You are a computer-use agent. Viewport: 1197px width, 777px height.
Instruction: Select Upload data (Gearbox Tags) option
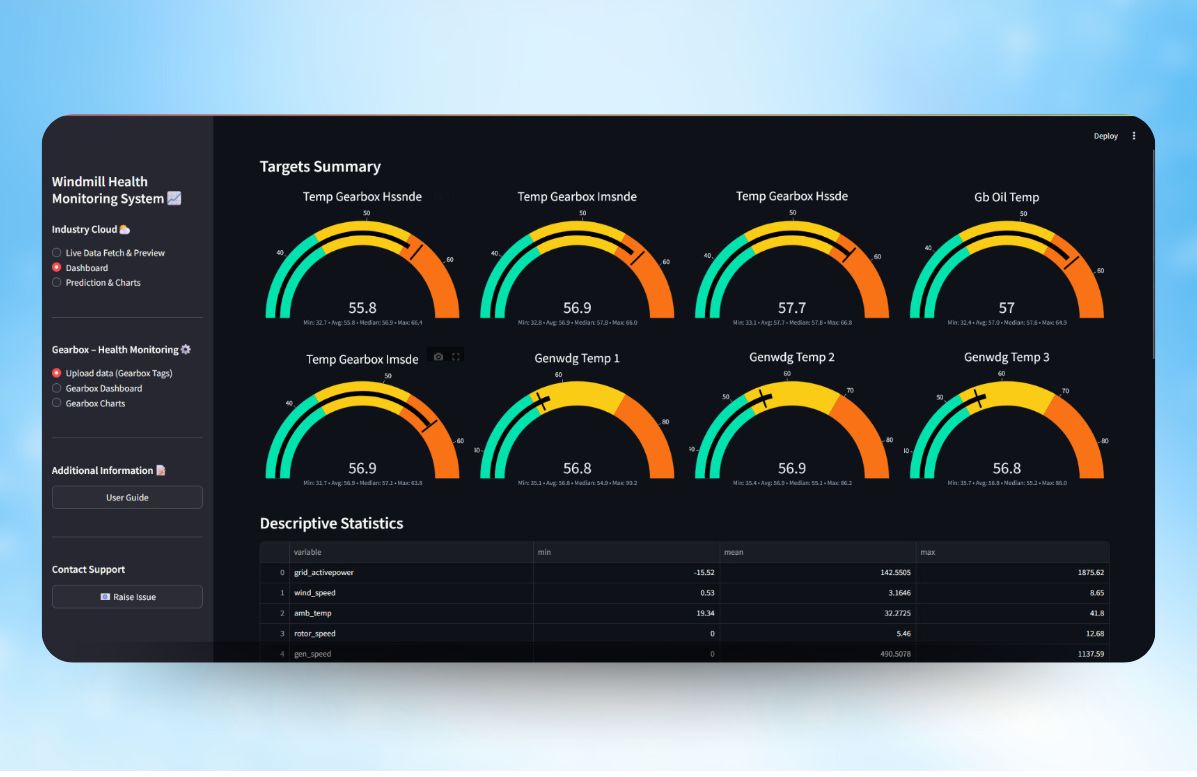pos(57,374)
